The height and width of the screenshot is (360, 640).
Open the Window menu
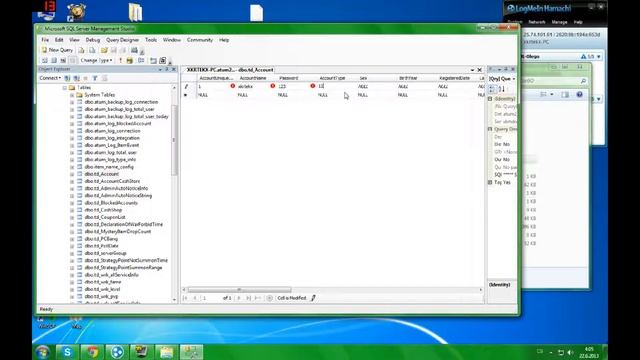(171, 40)
